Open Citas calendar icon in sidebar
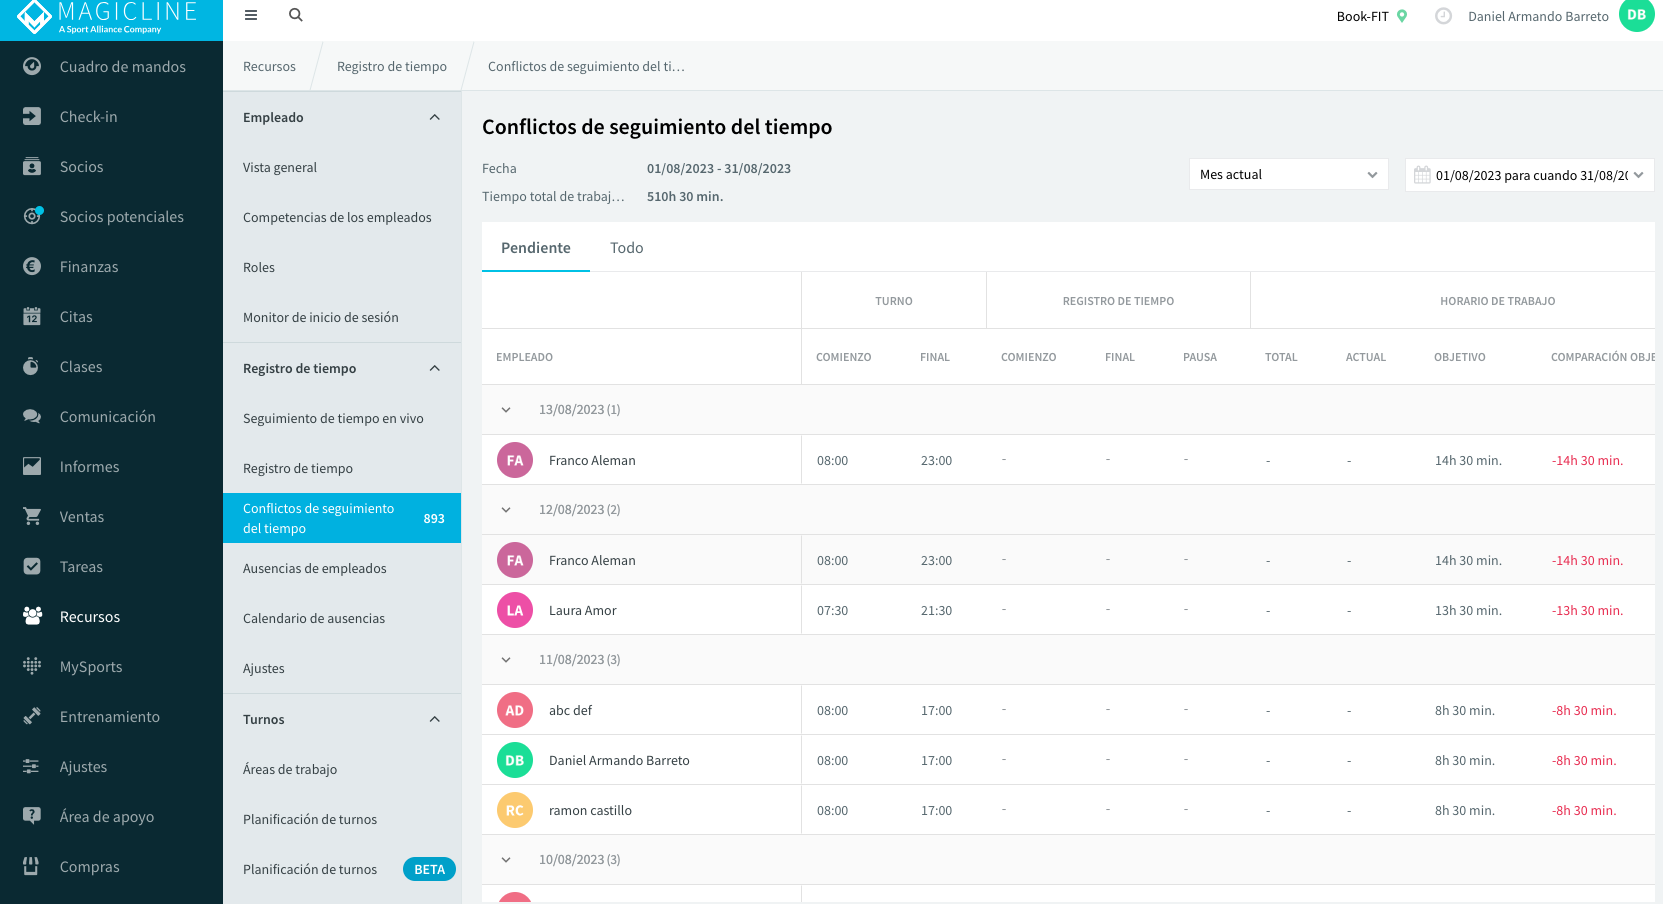 [x=32, y=316]
